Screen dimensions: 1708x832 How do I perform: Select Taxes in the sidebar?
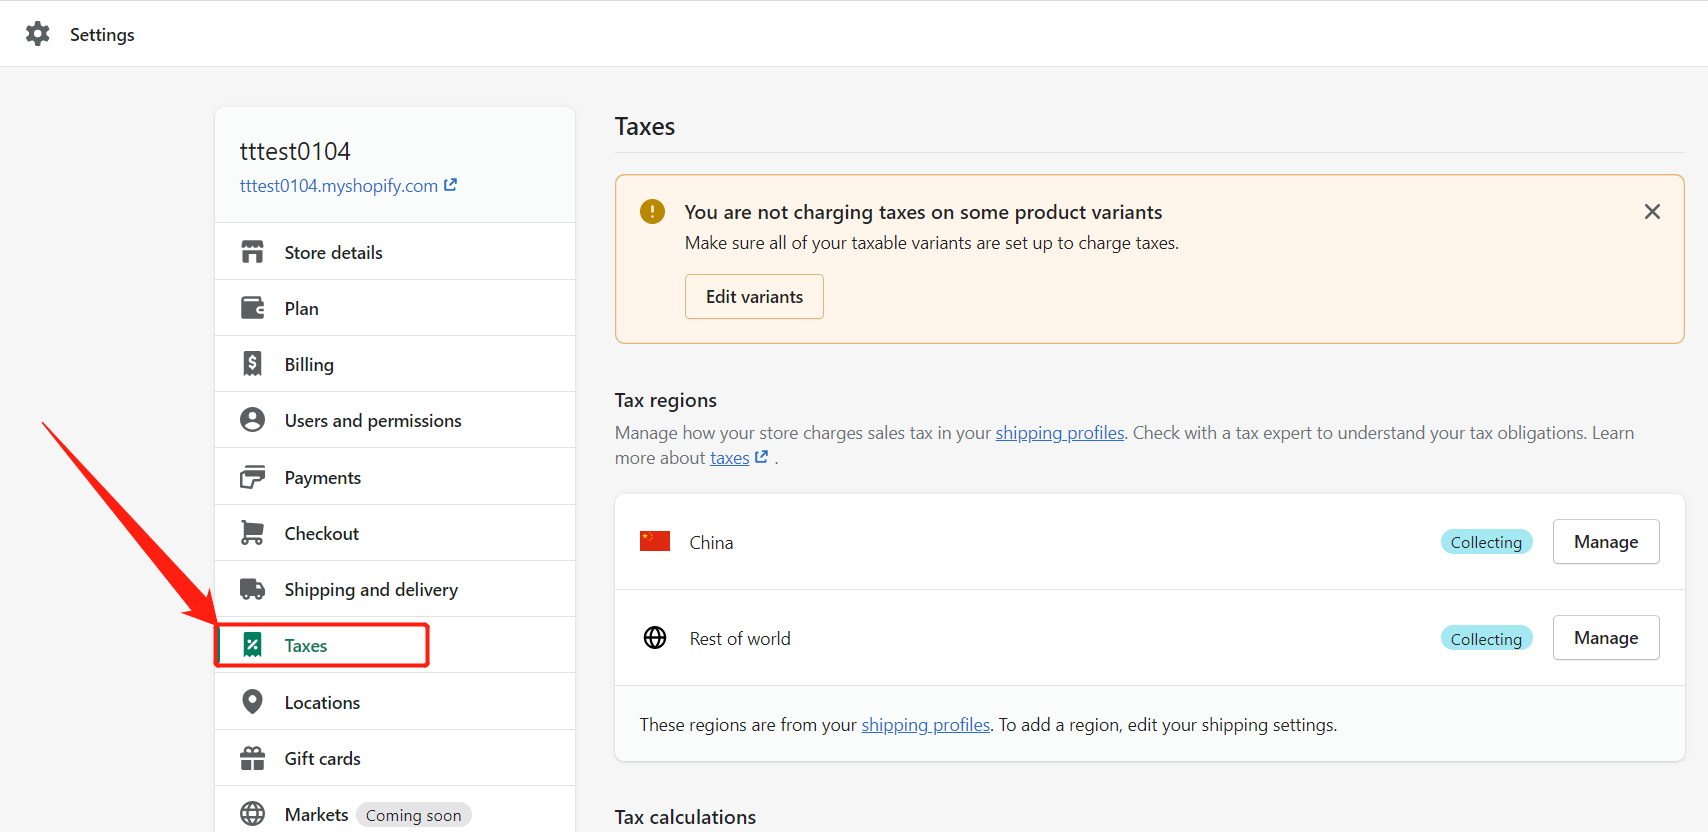click(x=395, y=645)
